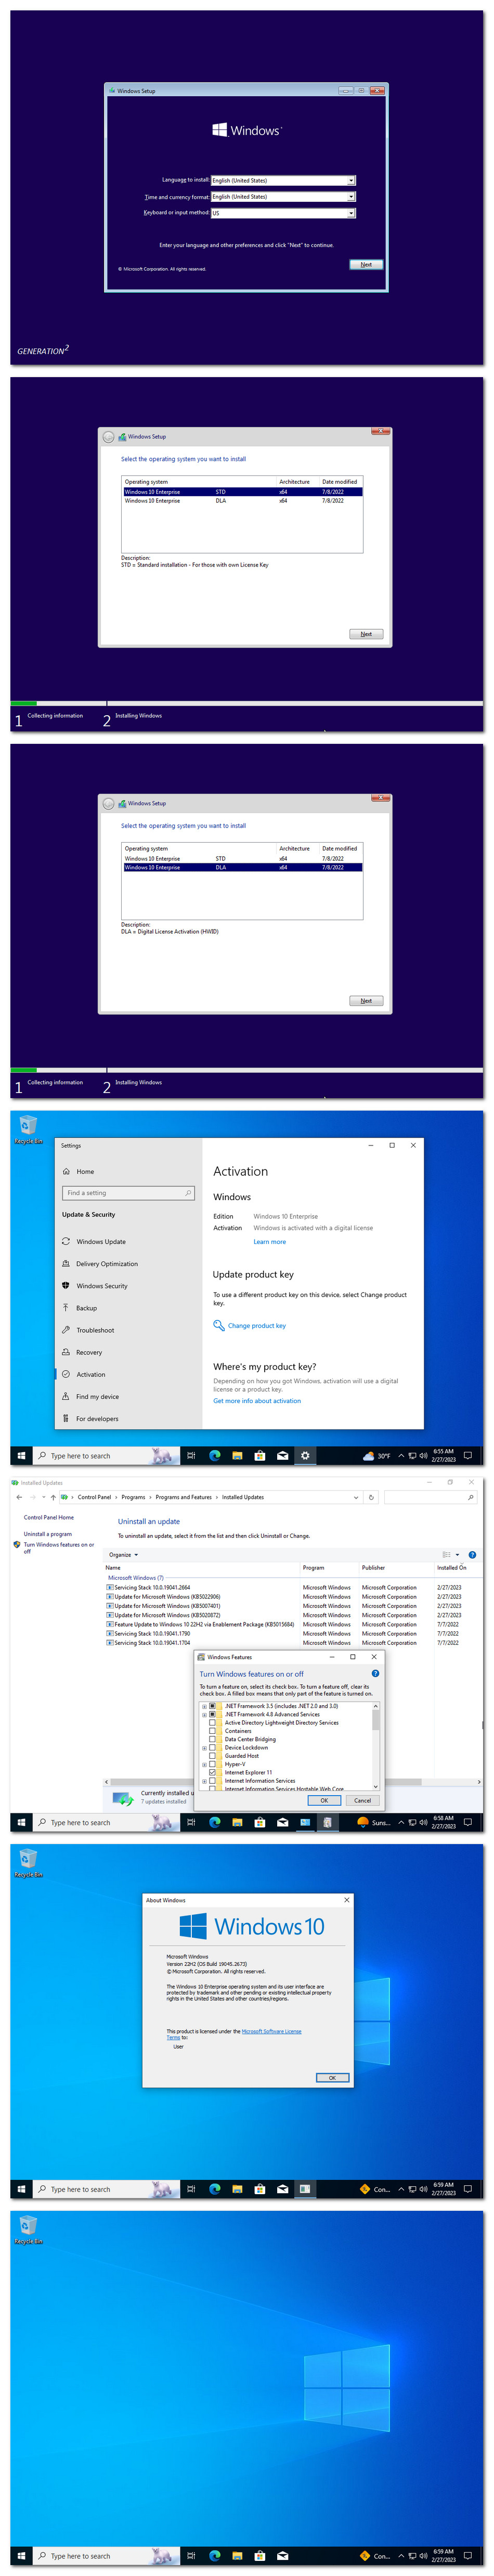494x2576 pixels.
Task: Collapse the Microsoft Windows (7) group
Action: tap(135, 1578)
